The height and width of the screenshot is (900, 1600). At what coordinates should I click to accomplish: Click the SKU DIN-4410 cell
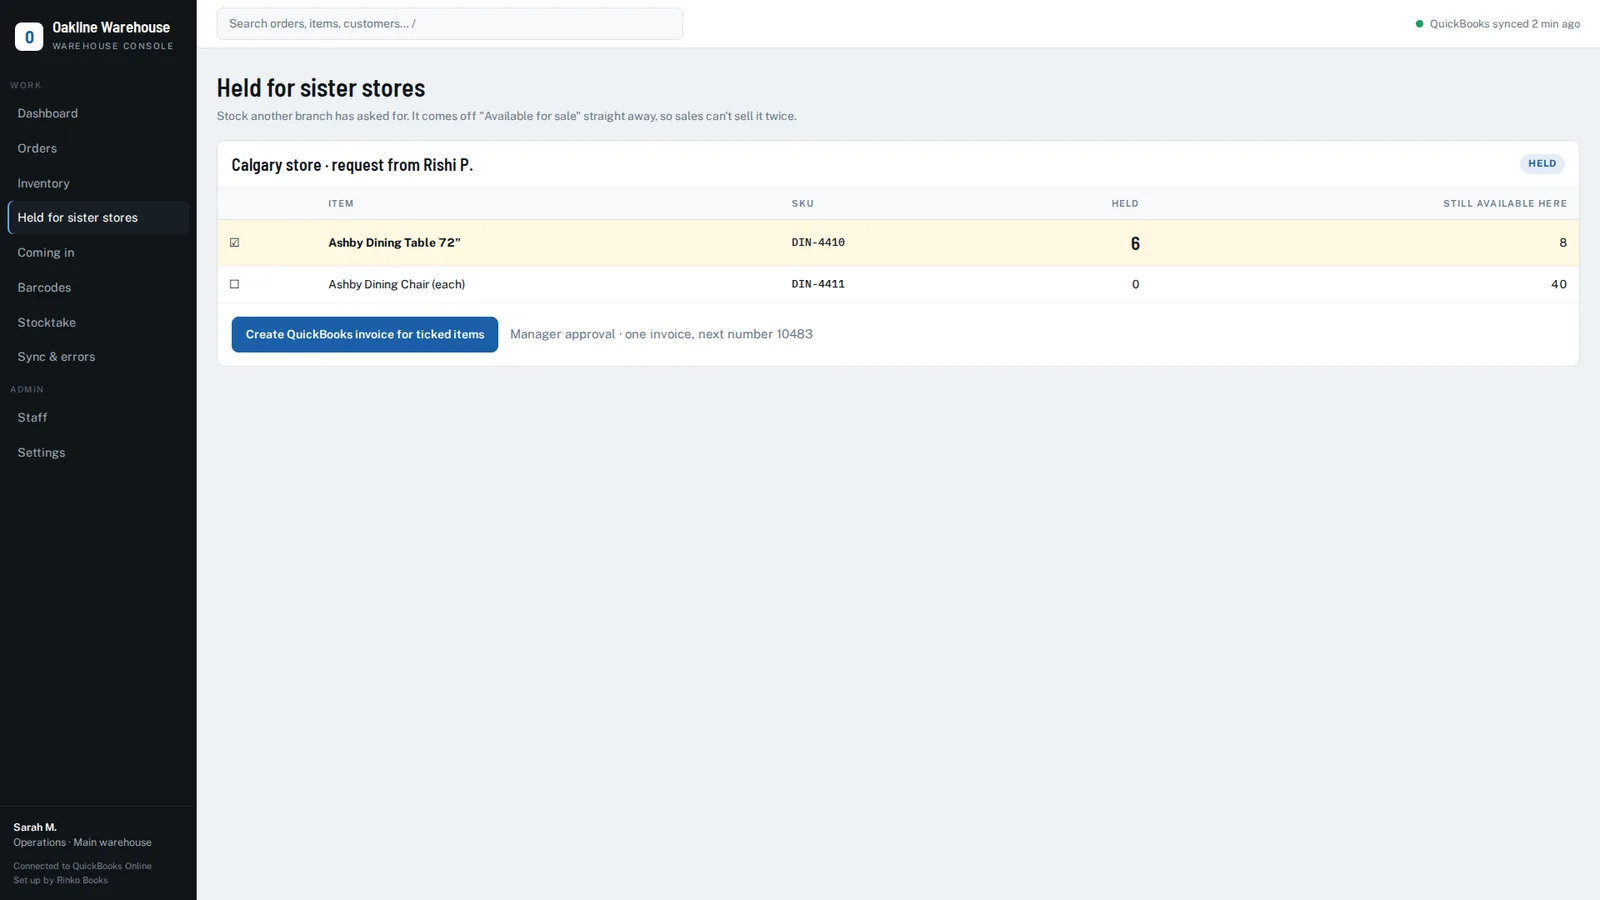coord(818,243)
